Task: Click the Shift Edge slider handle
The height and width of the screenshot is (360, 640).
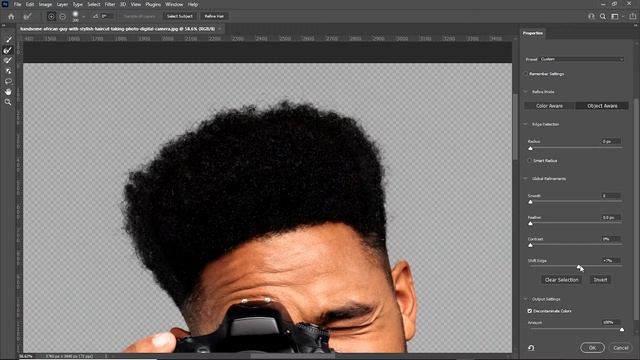Action: pyautogui.click(x=579, y=267)
